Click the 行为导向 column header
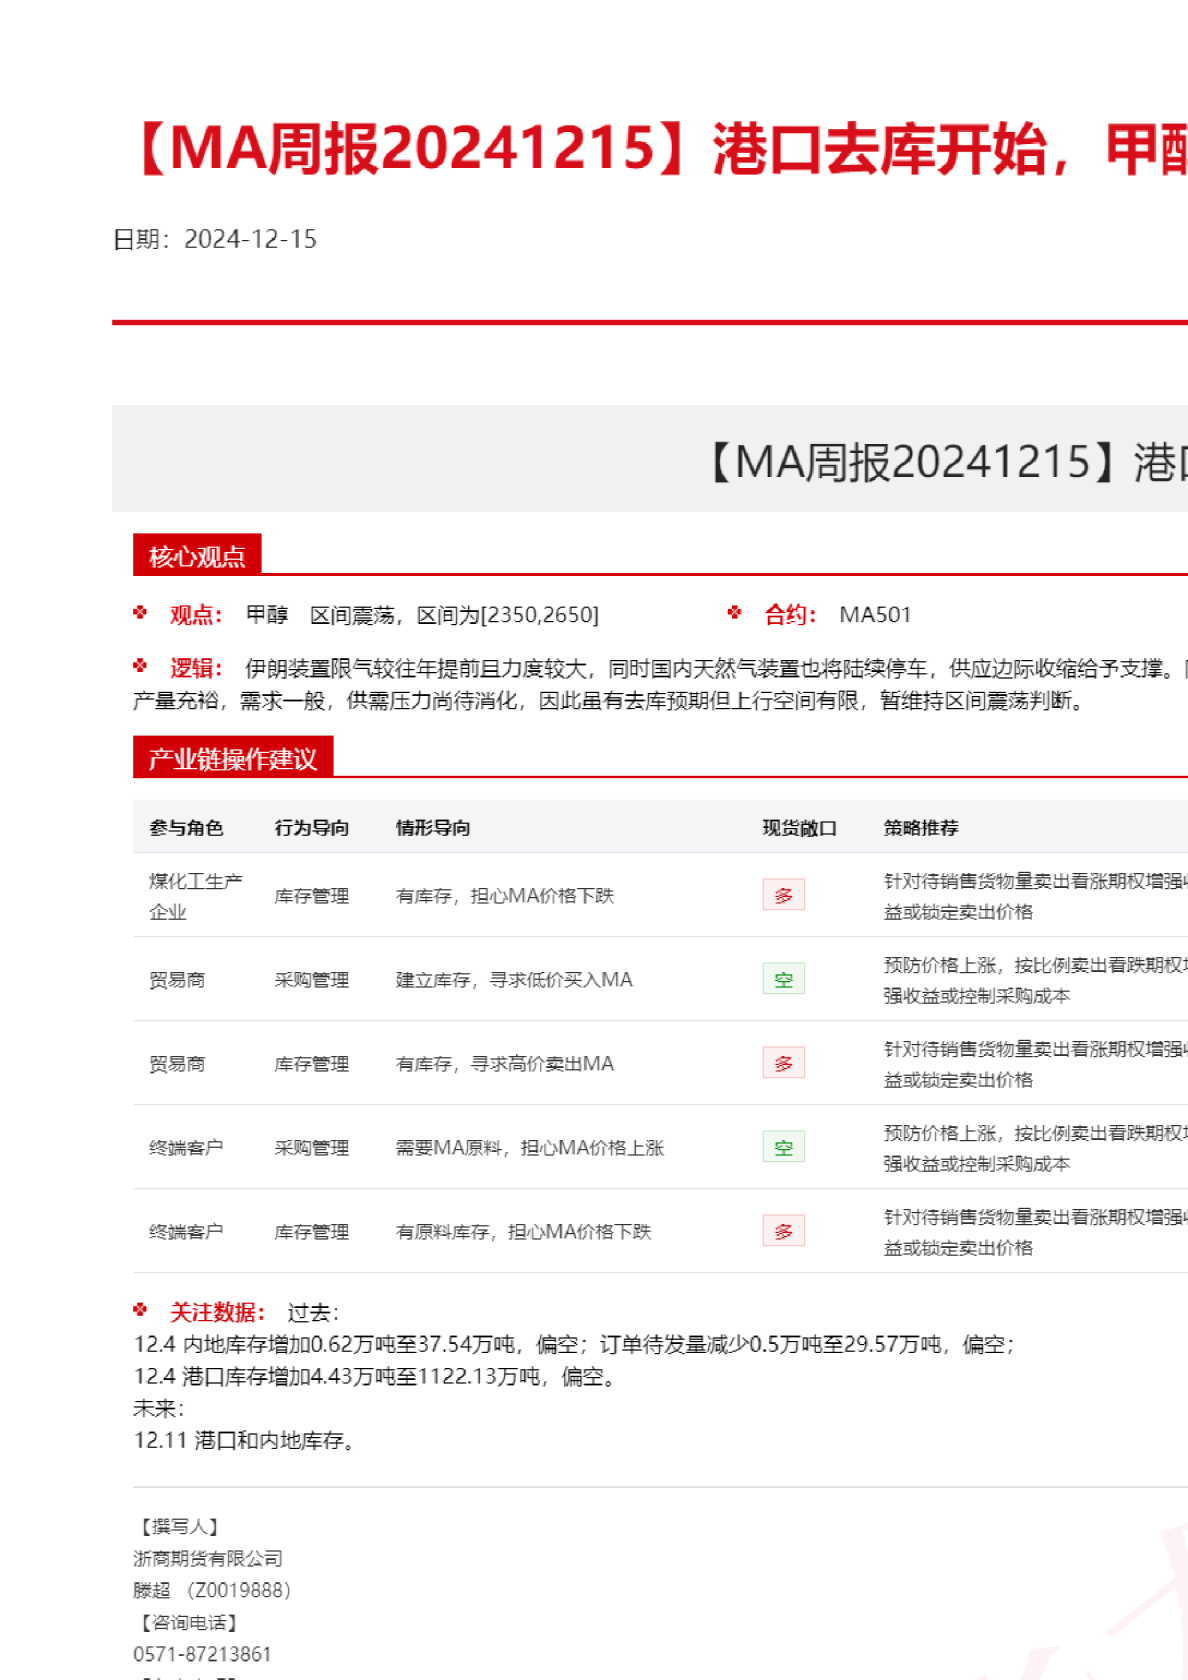The image size is (1188, 1680). [x=312, y=828]
